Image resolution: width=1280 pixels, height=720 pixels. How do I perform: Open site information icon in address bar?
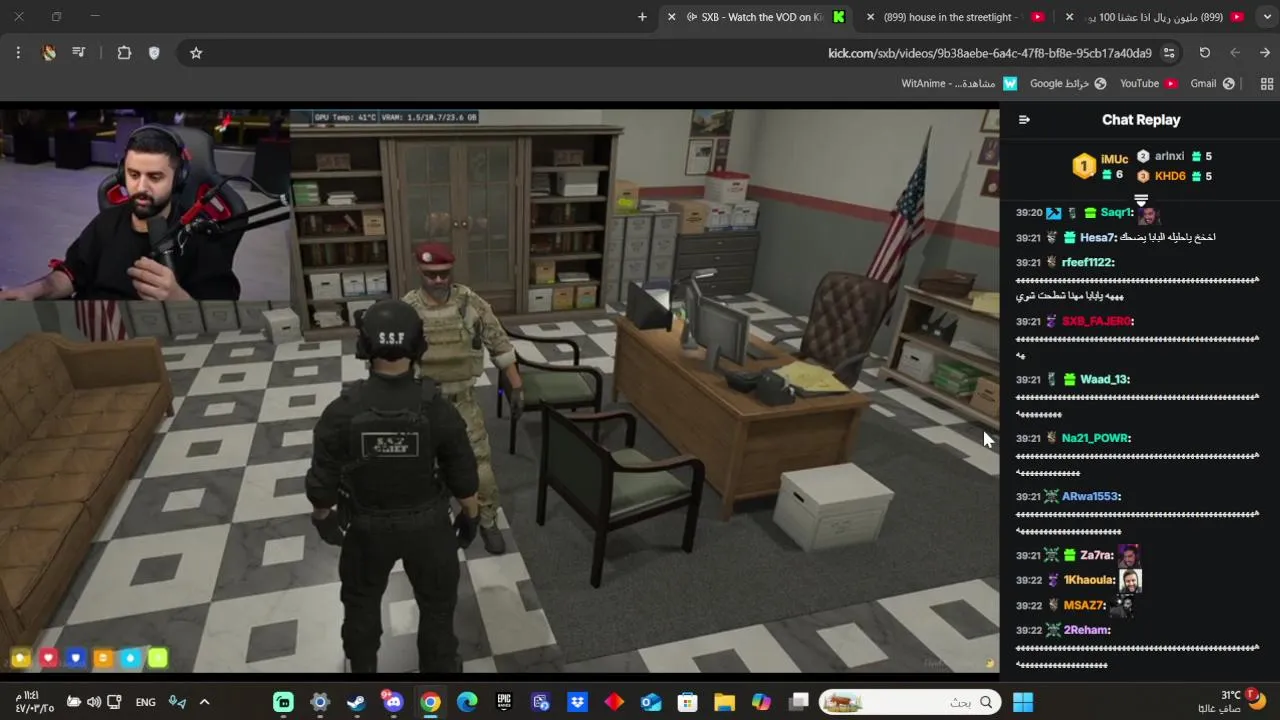pyautogui.click(x=1168, y=53)
